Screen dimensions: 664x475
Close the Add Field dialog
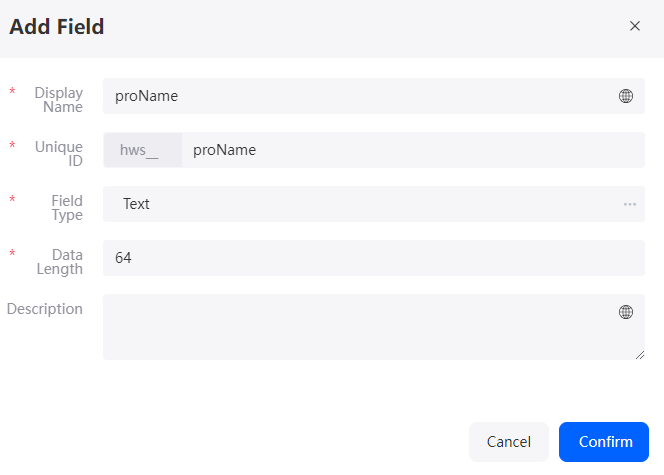[634, 26]
